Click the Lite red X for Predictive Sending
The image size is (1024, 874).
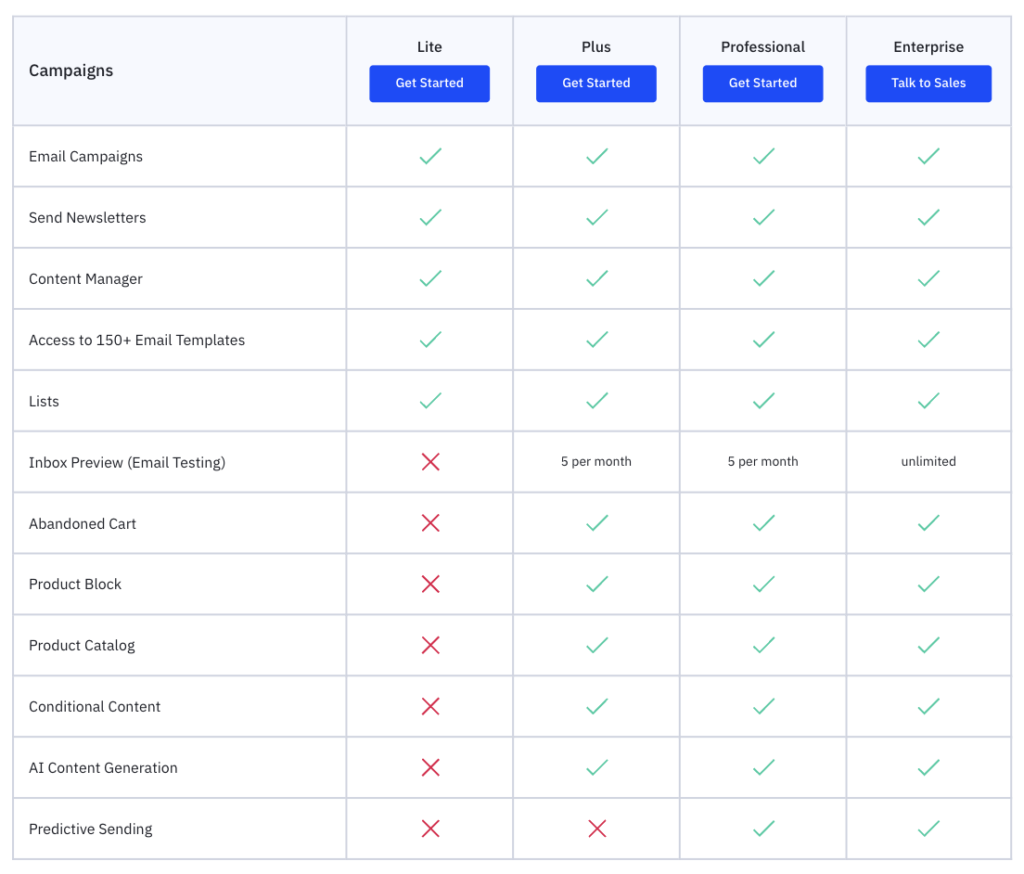430,829
